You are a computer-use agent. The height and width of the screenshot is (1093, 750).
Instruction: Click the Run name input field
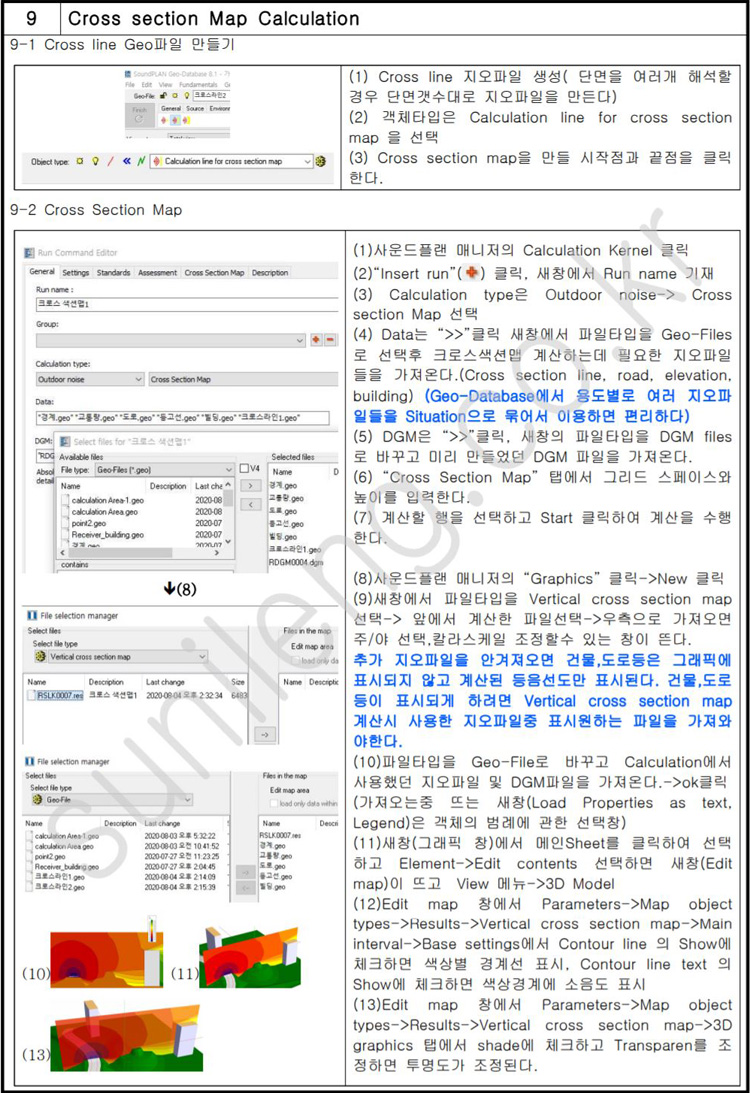tap(187, 305)
